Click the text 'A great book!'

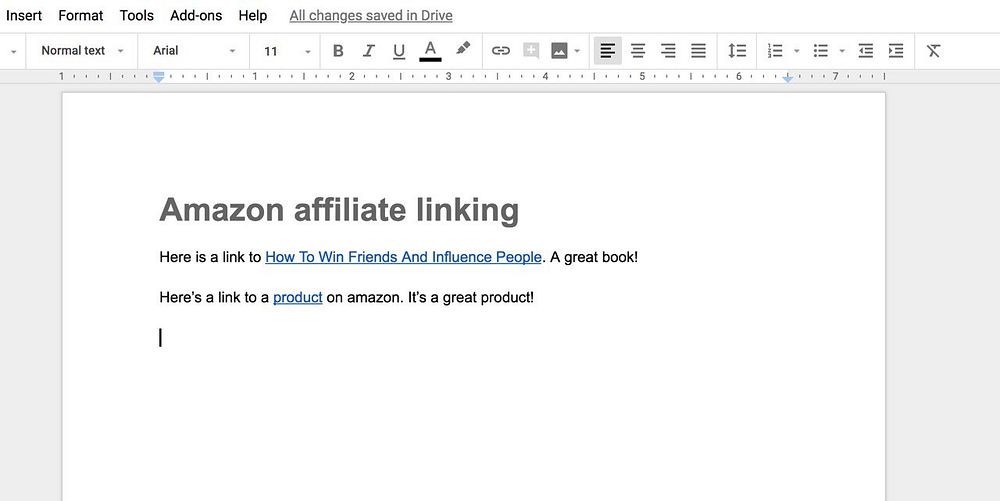(x=593, y=258)
